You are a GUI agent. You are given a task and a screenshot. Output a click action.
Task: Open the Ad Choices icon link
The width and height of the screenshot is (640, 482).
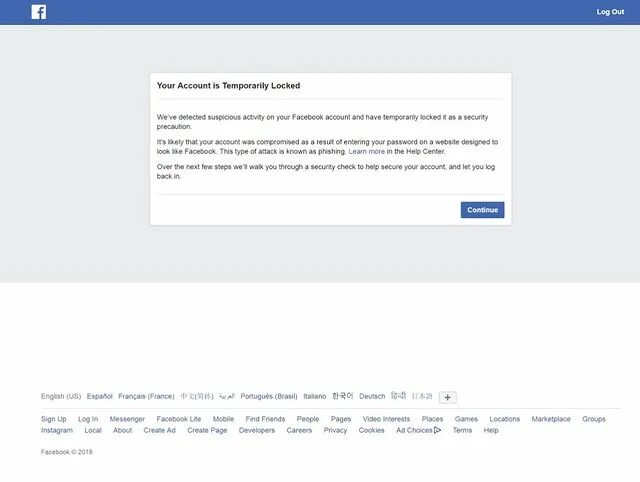(418, 430)
